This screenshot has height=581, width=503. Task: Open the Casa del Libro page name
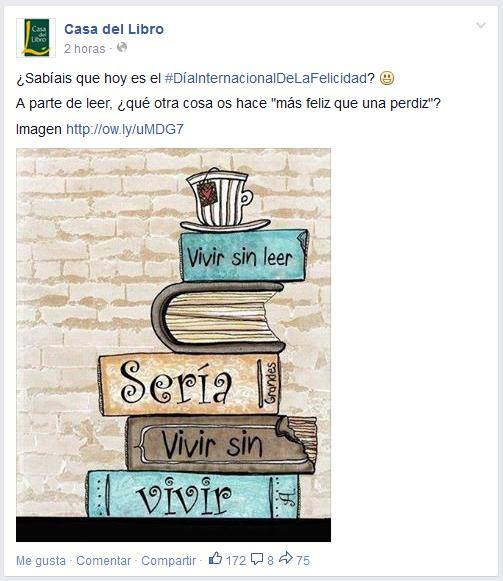click(114, 29)
